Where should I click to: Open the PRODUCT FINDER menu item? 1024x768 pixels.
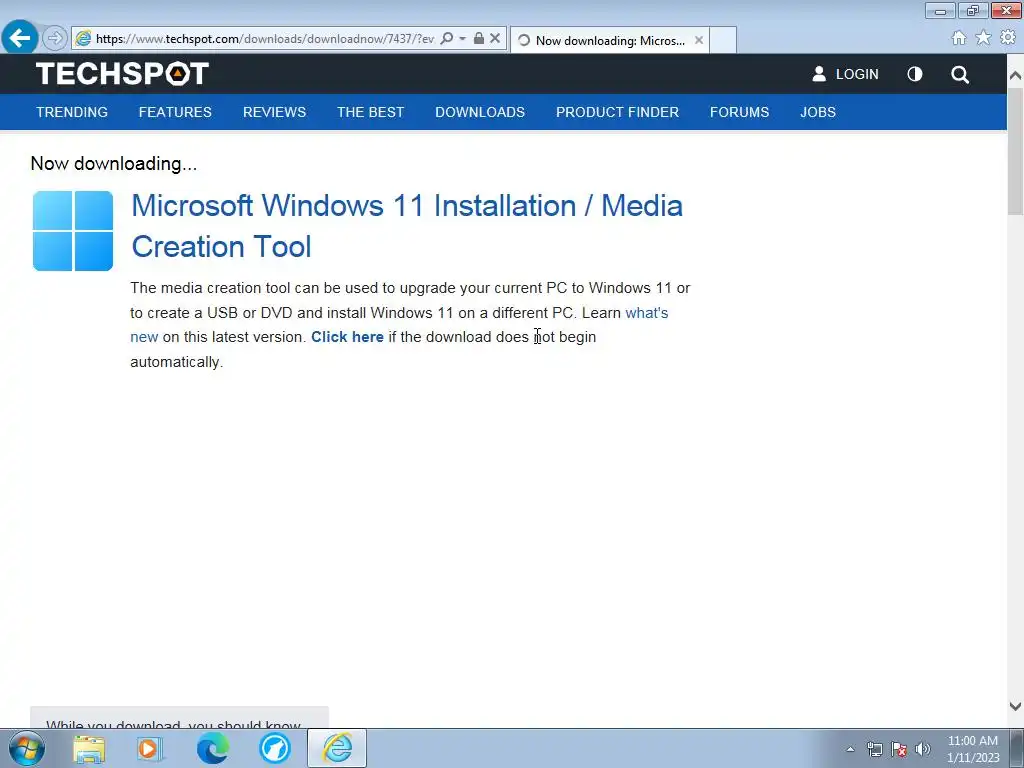point(617,112)
